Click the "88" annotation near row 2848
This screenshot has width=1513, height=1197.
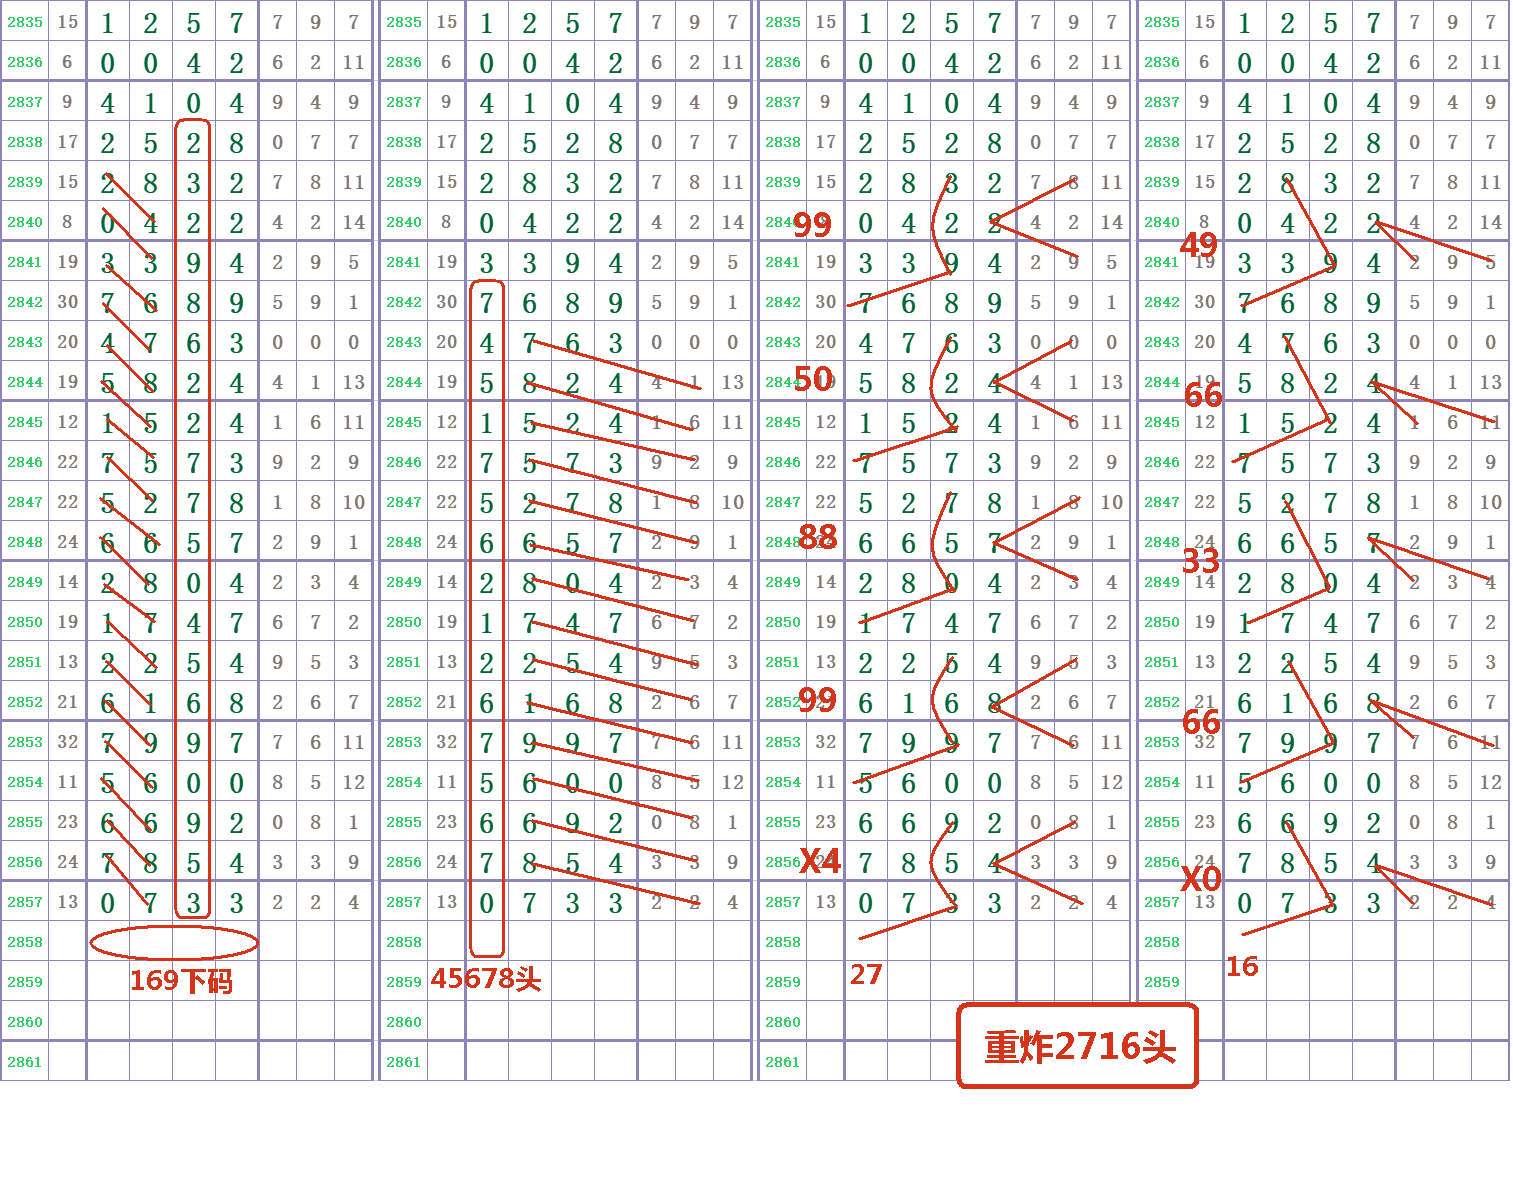tap(817, 538)
